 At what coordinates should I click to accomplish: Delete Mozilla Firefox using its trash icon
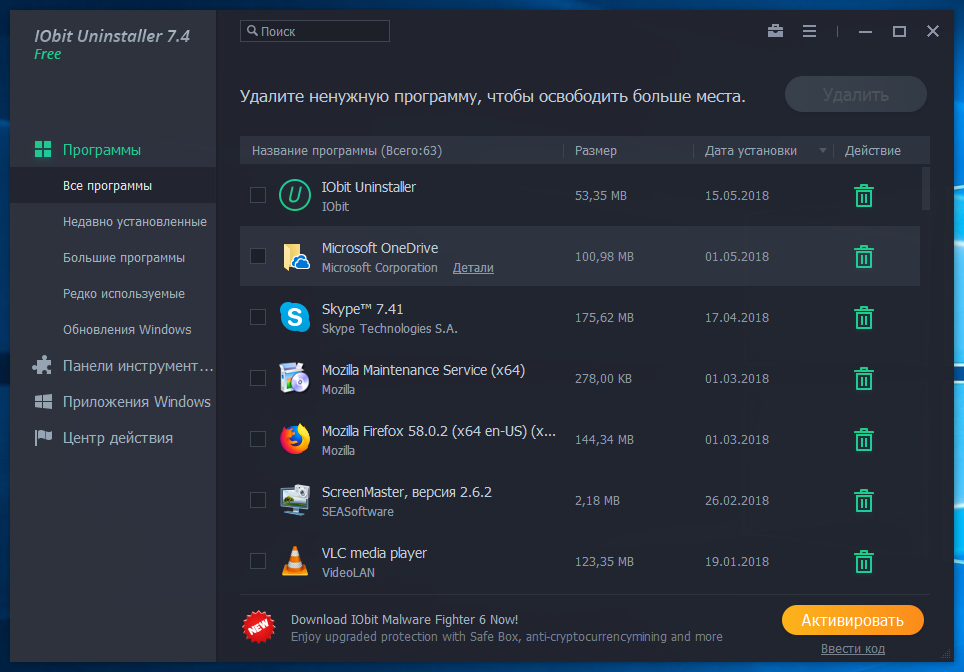coord(864,440)
